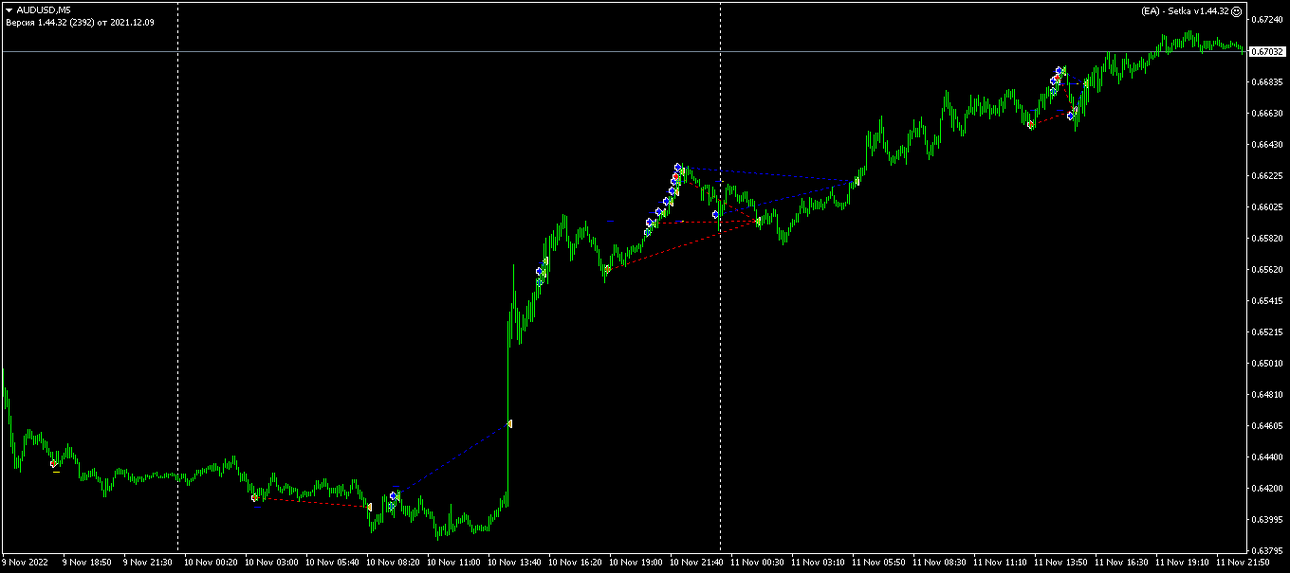Image resolution: width=1290 pixels, height=573 pixels.
Task: Click the 10 Nov 05:40 time scale label
Action: pyautogui.click(x=332, y=562)
